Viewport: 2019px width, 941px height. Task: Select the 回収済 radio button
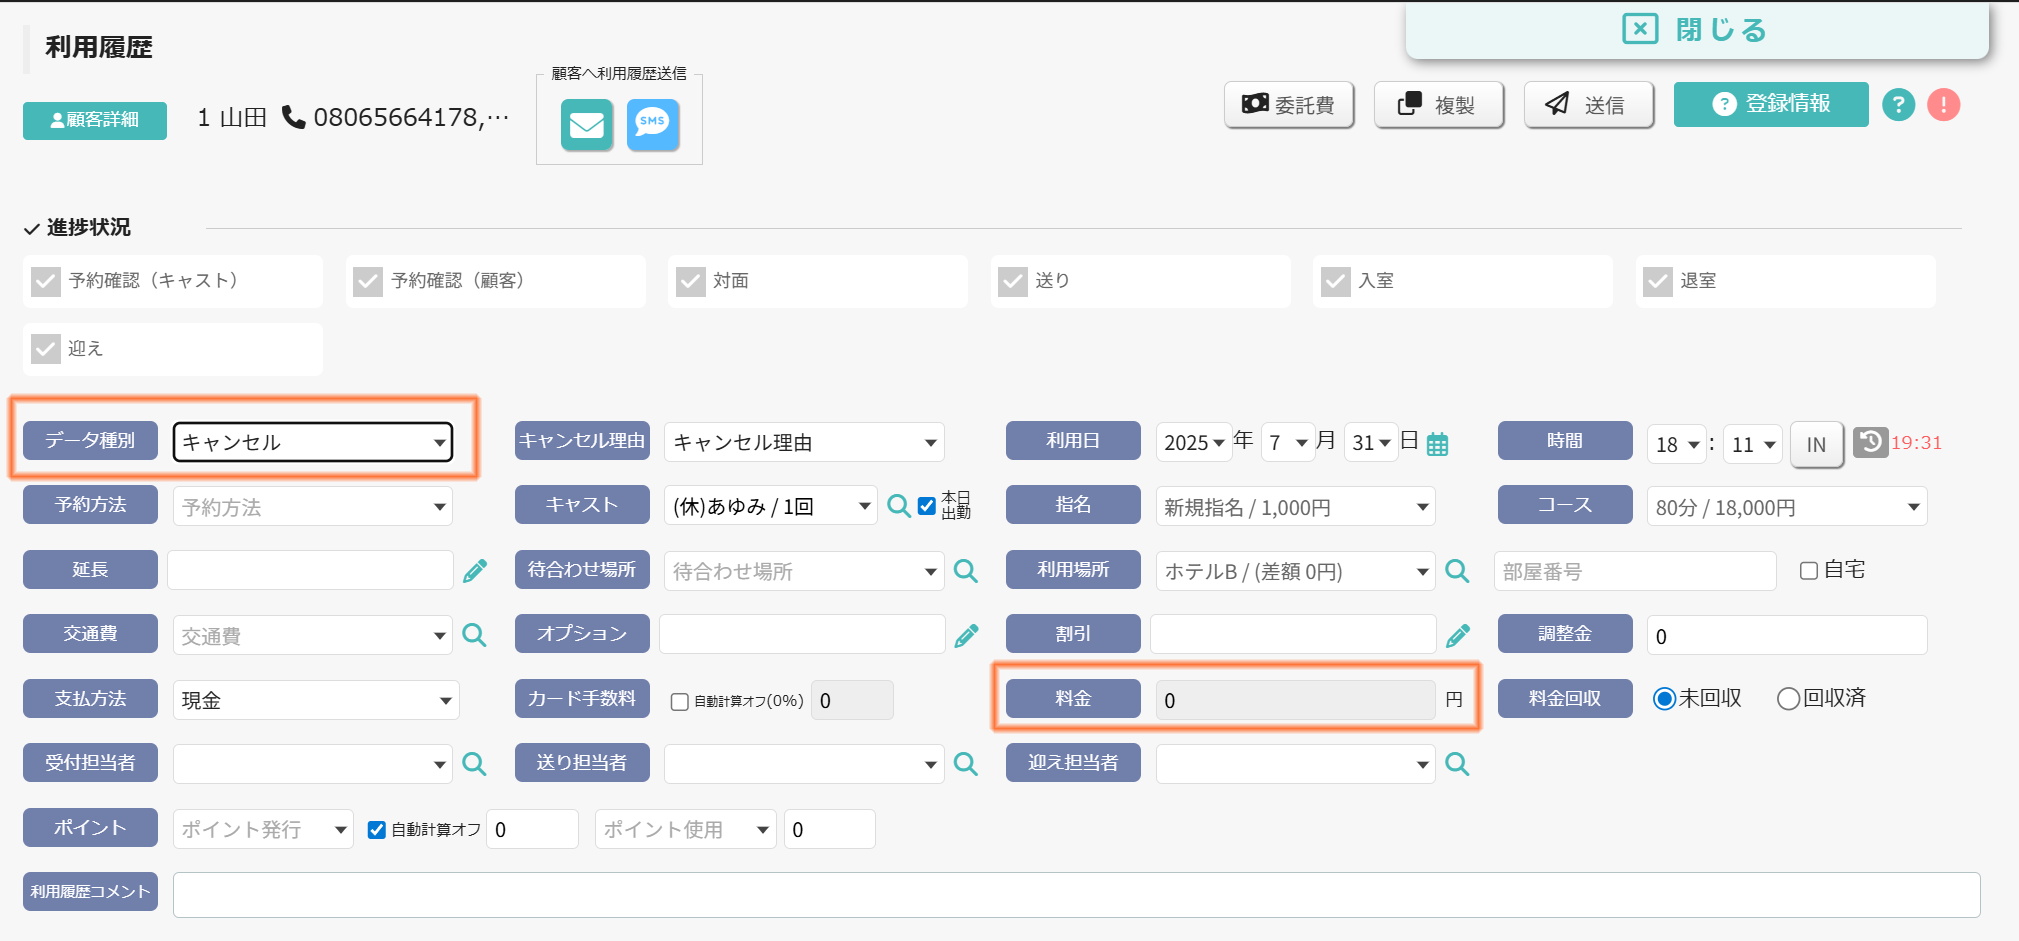coord(1788,699)
